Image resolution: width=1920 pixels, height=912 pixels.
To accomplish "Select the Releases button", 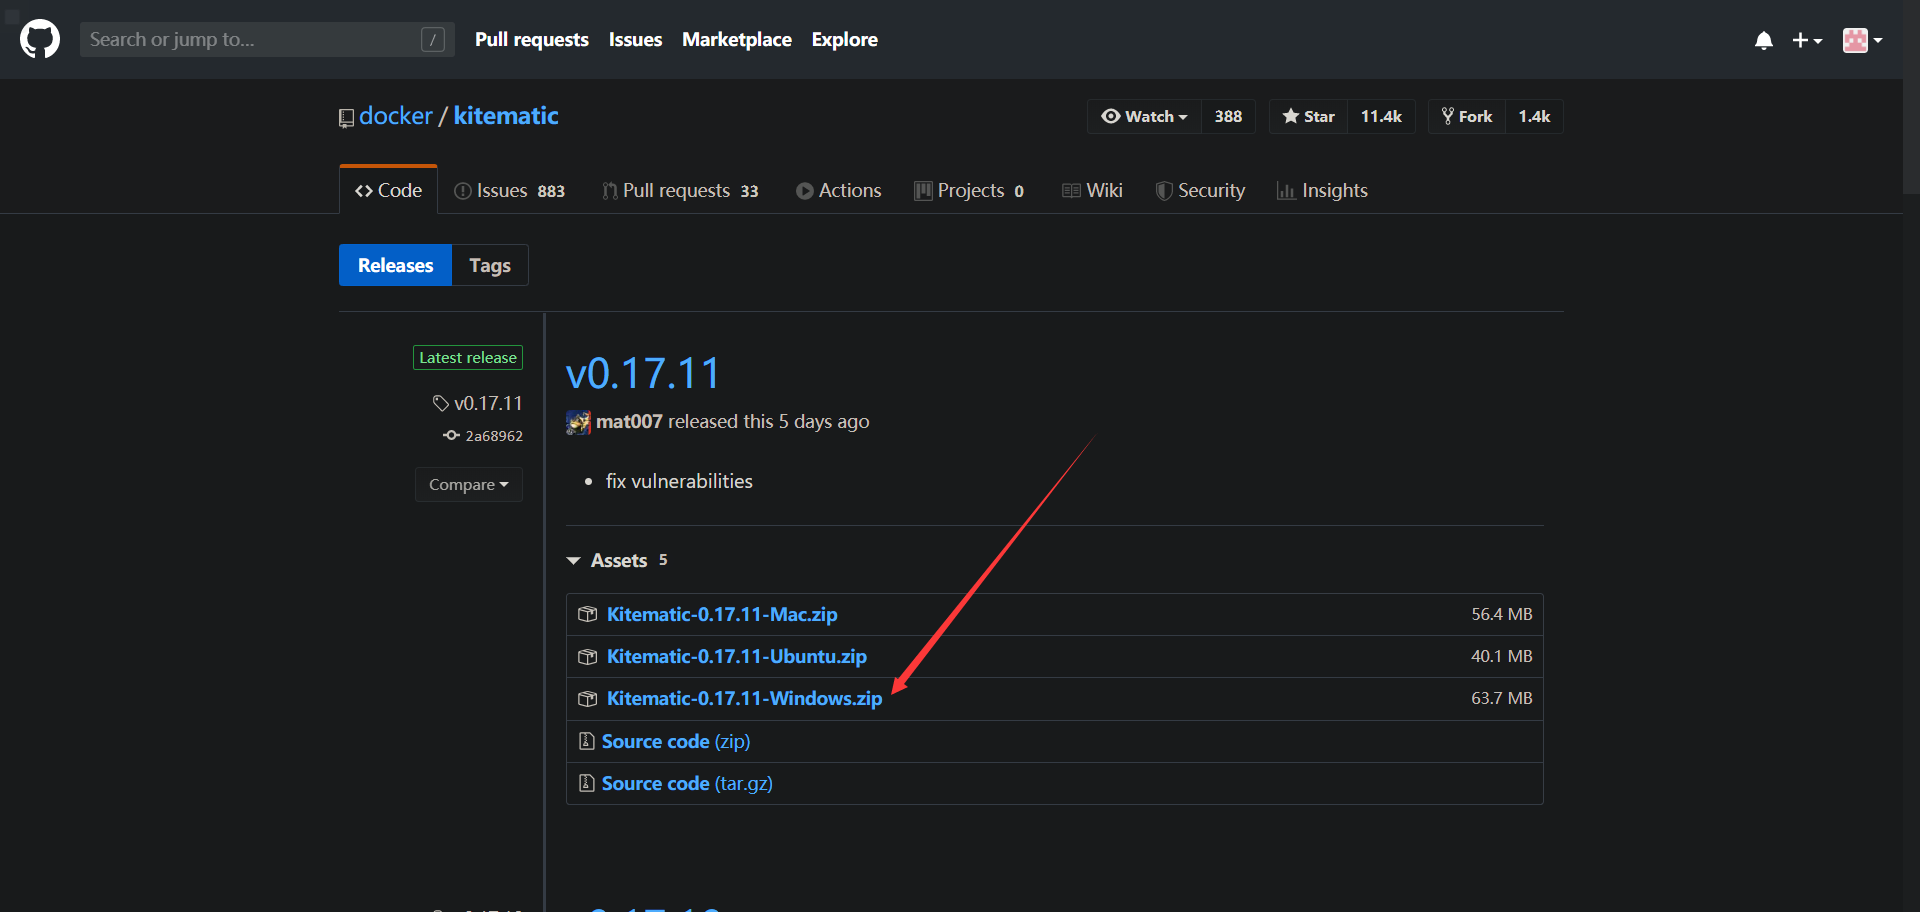I will (x=395, y=265).
